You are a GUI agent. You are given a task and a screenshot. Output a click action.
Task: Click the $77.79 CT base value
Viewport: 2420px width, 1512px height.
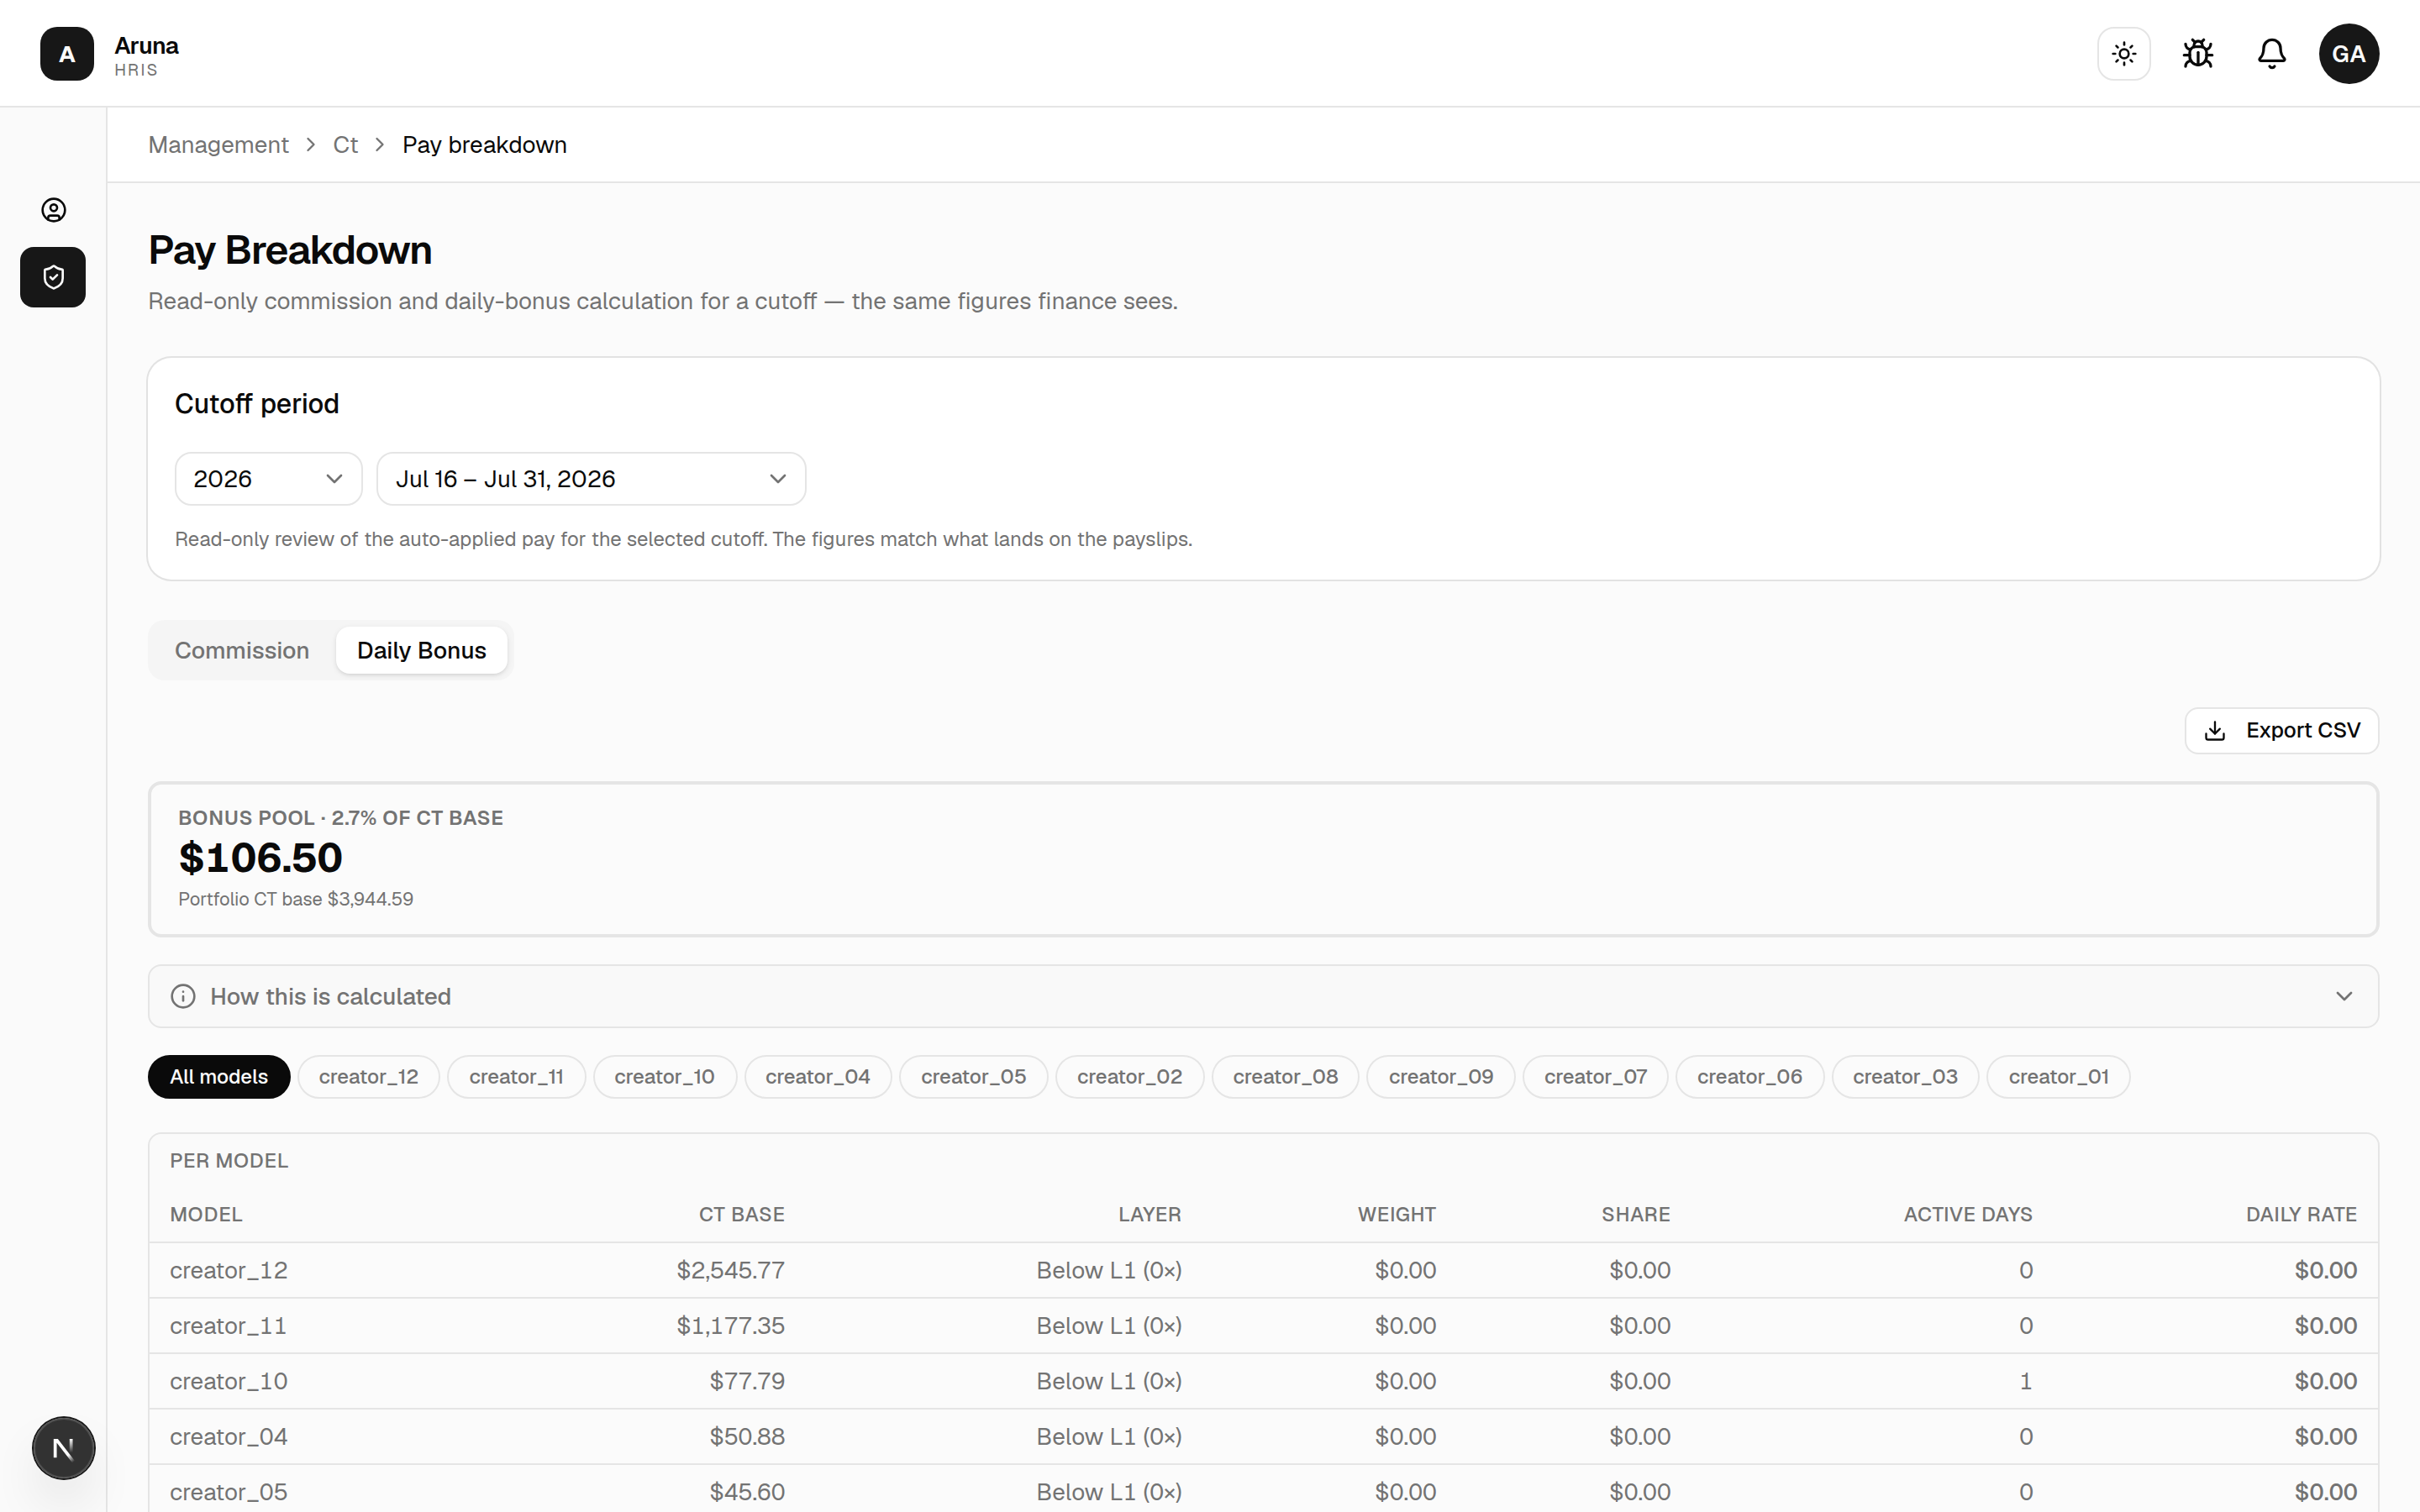tap(747, 1381)
